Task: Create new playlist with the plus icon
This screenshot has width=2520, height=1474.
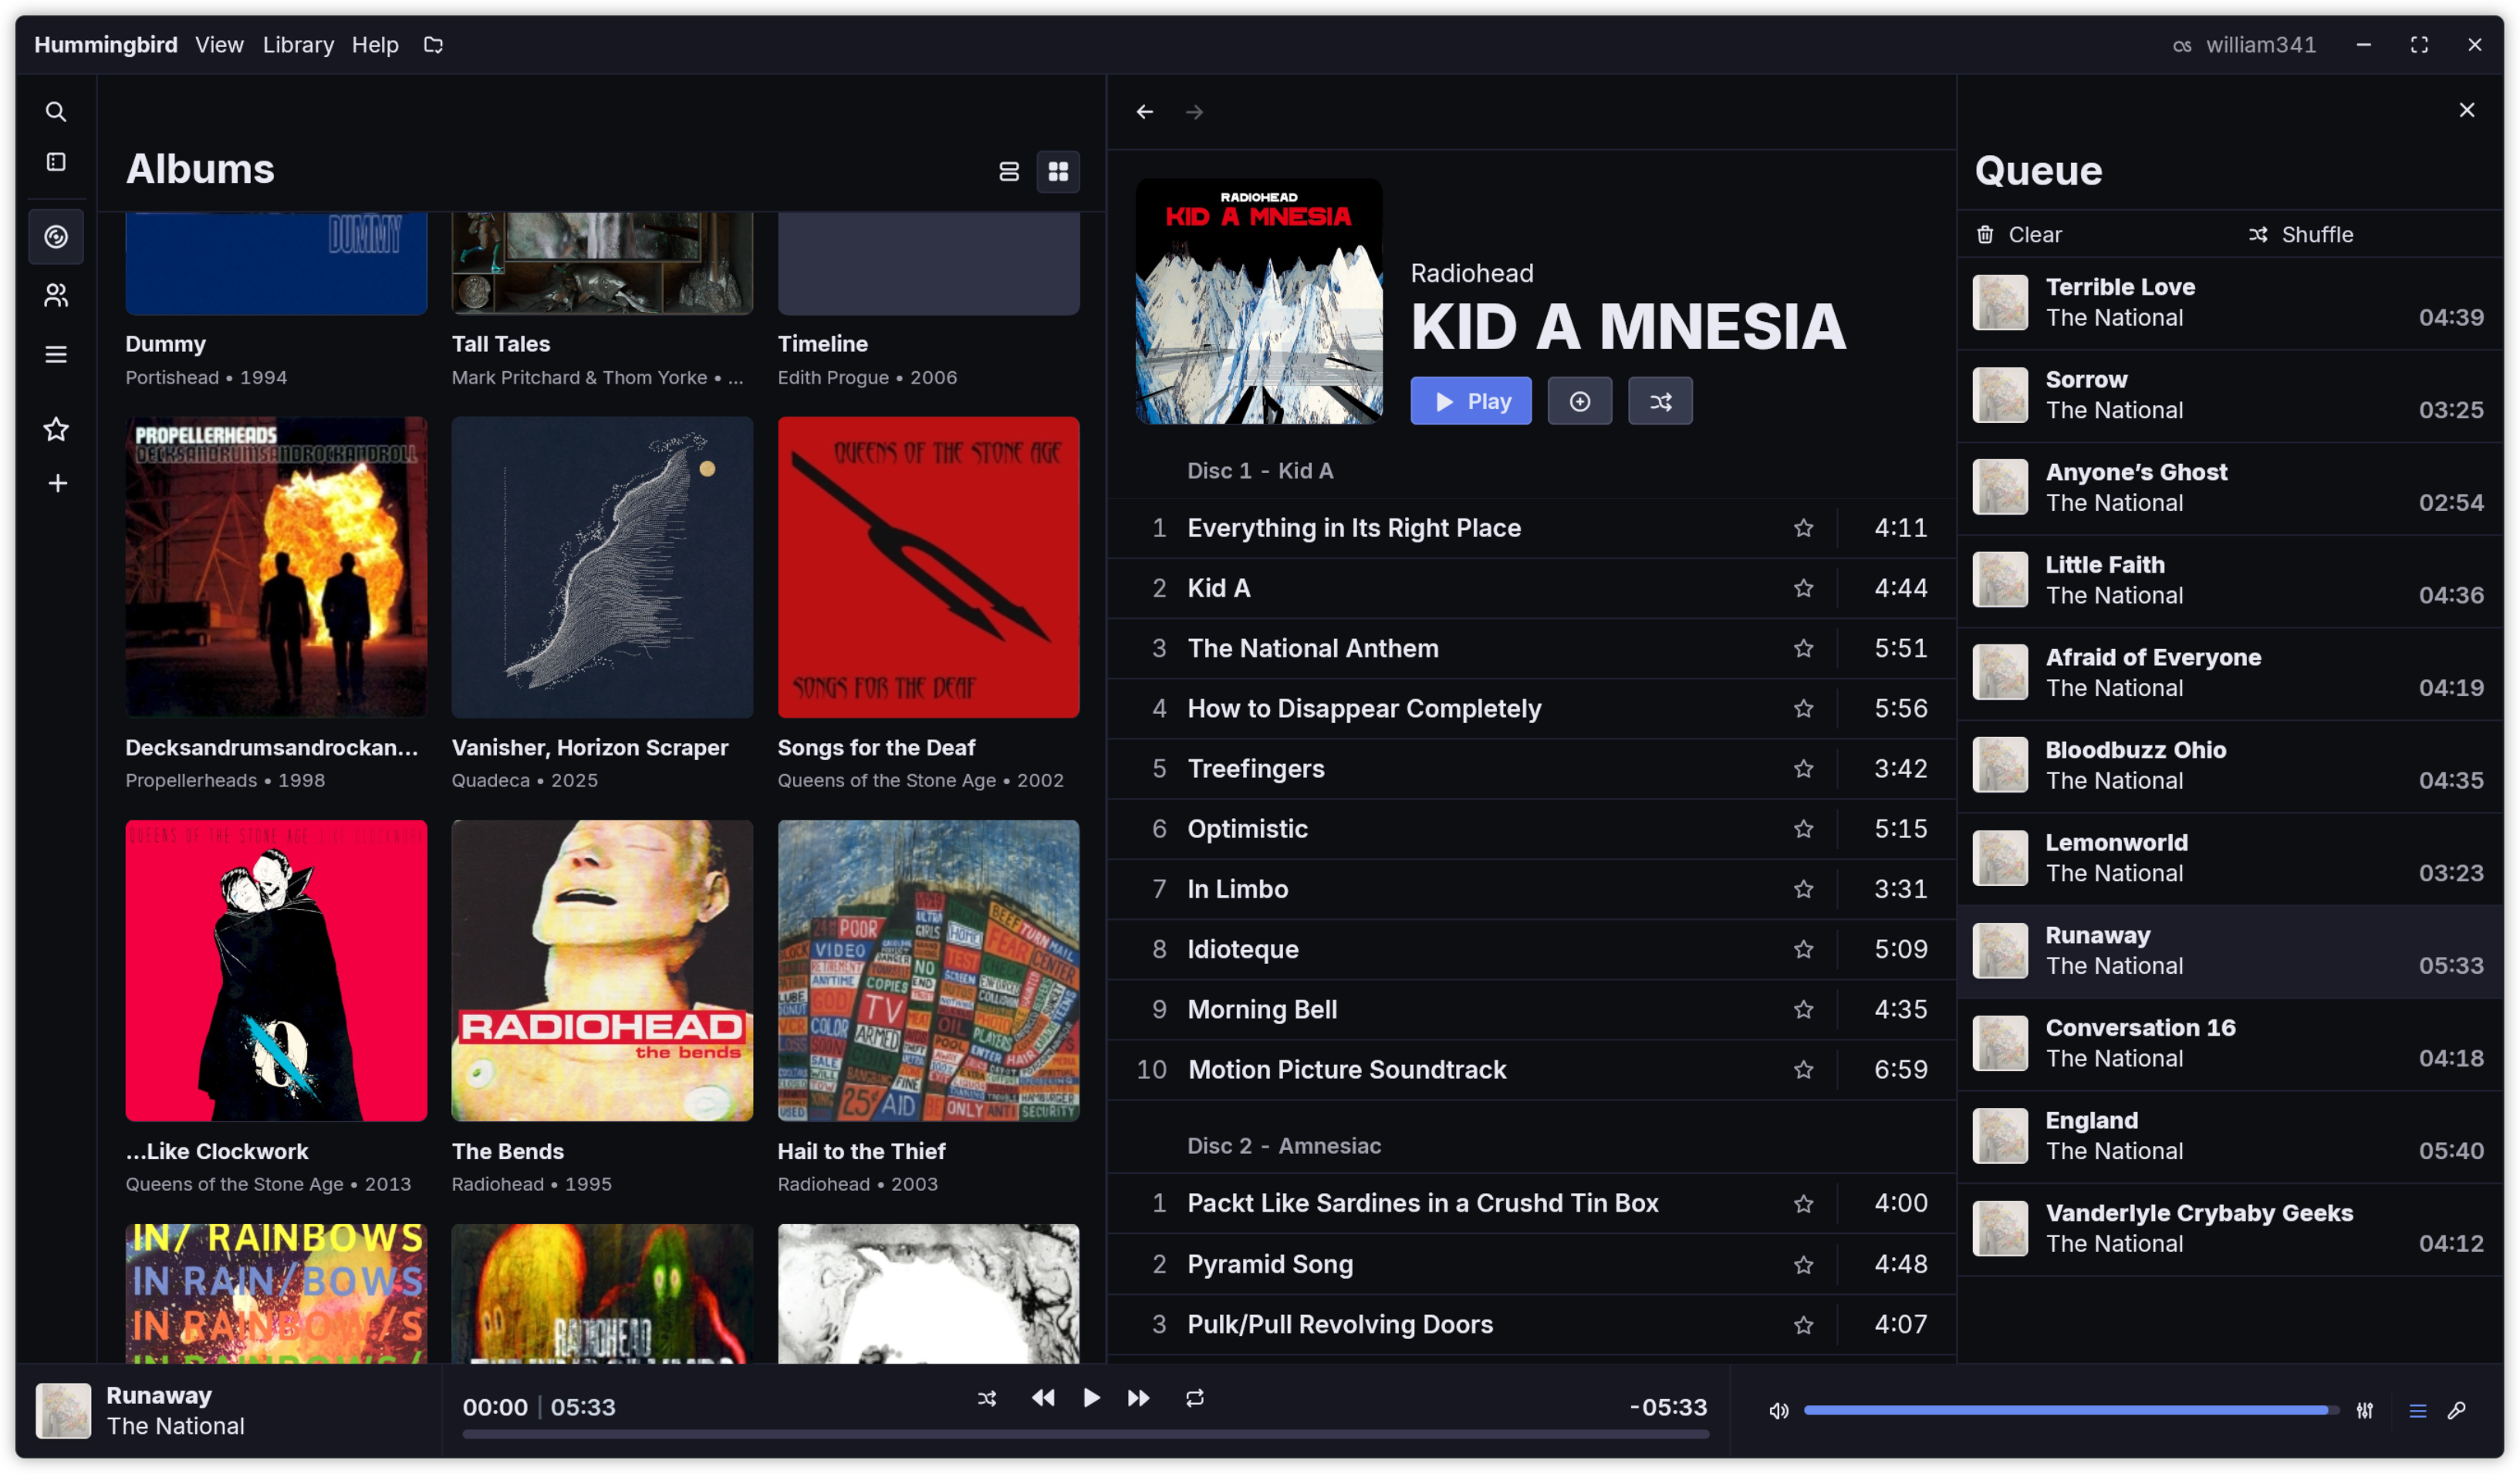Action: 56,483
